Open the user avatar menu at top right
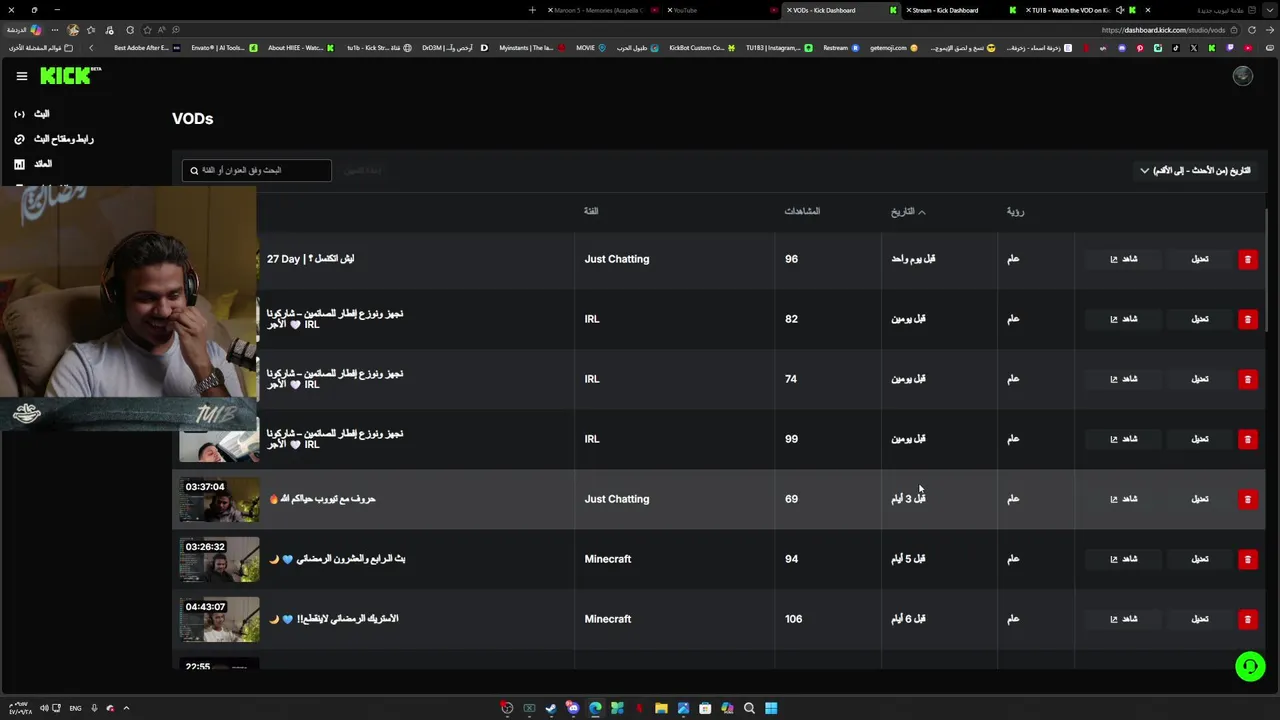Image resolution: width=1280 pixels, height=720 pixels. (x=1243, y=76)
